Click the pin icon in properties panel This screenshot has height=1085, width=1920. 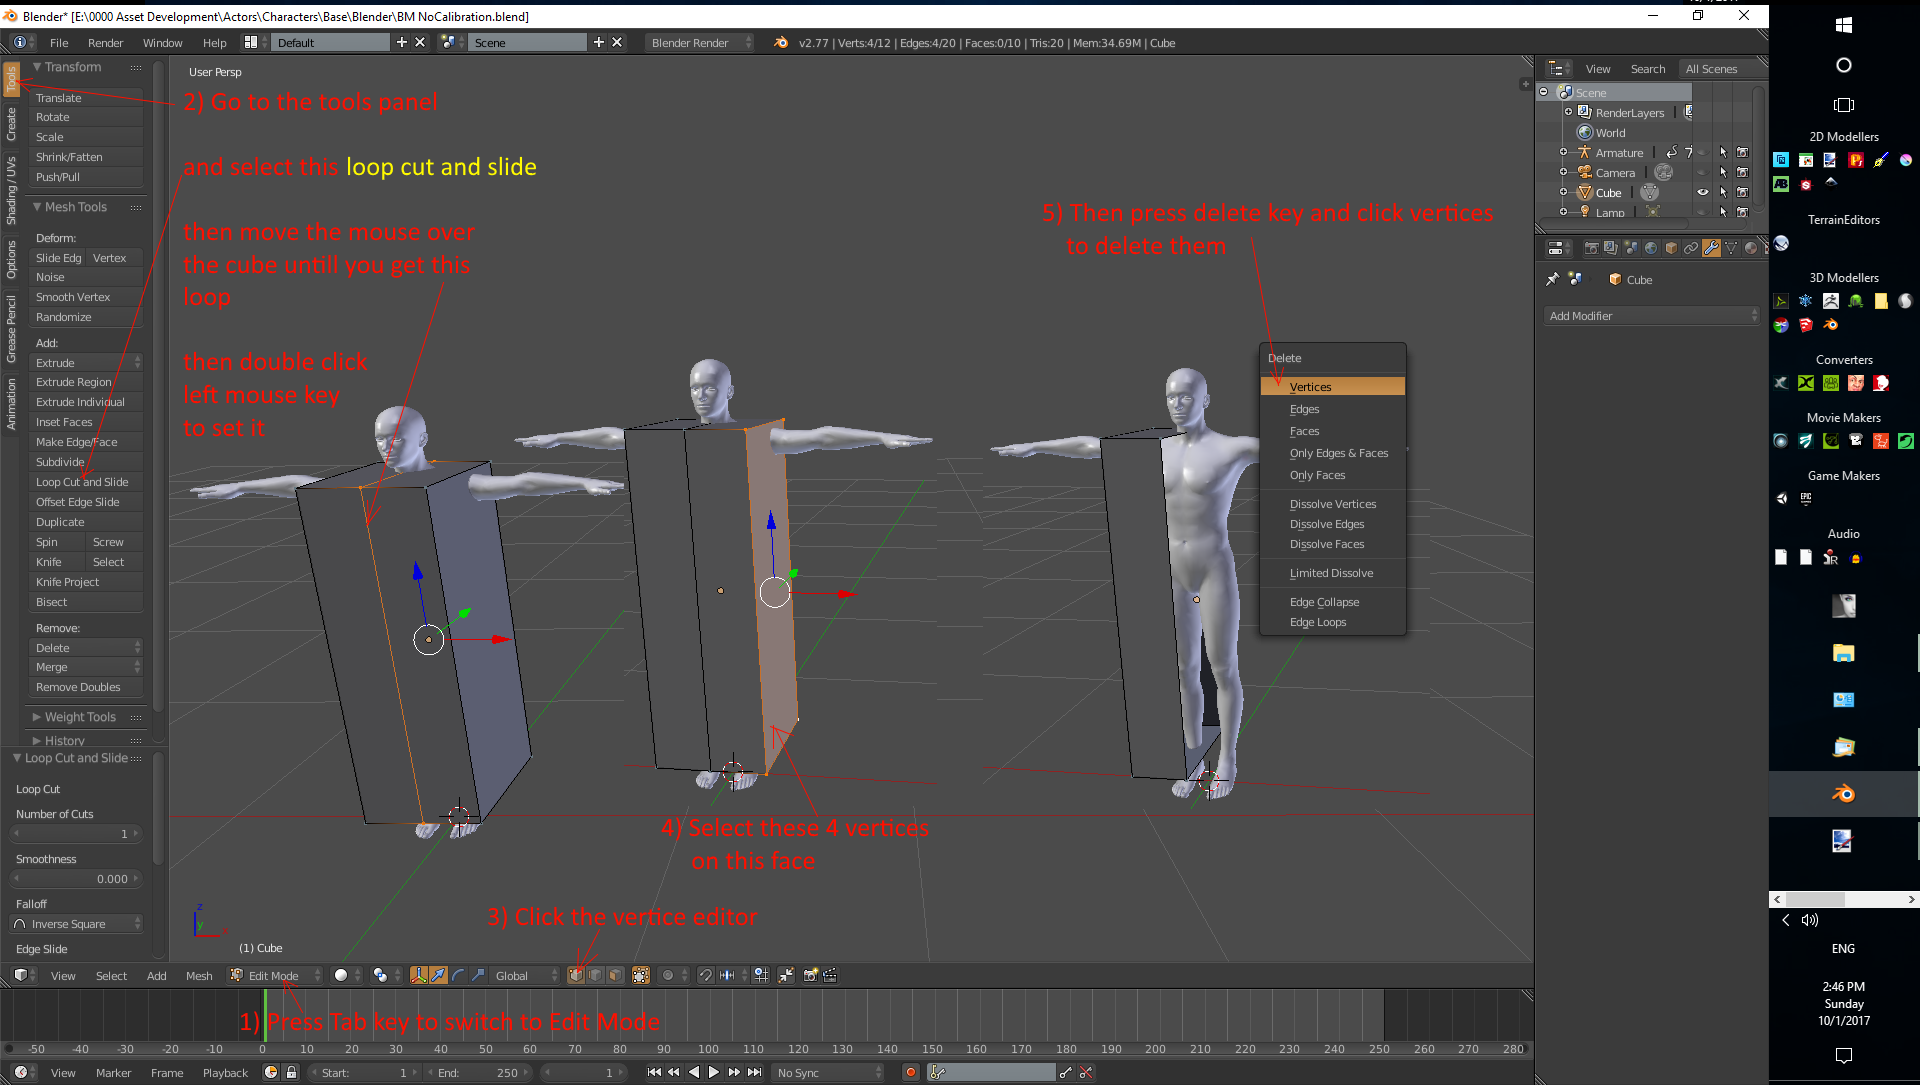click(1552, 279)
